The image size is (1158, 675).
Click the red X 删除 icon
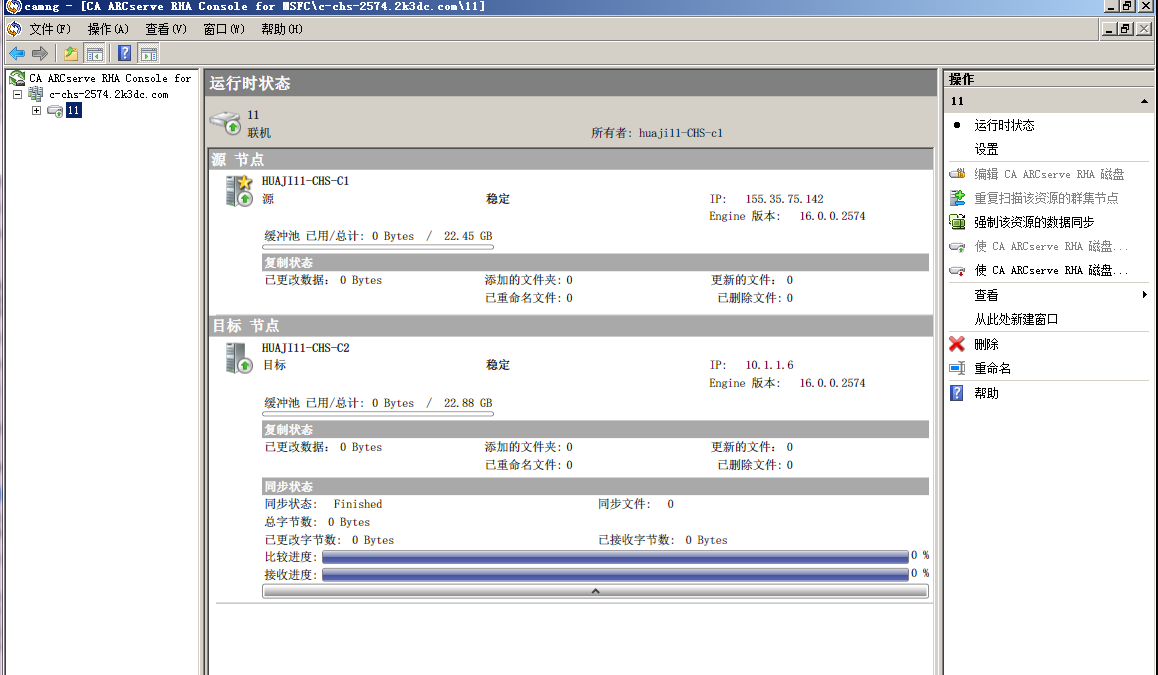pyautogui.click(x=956, y=344)
